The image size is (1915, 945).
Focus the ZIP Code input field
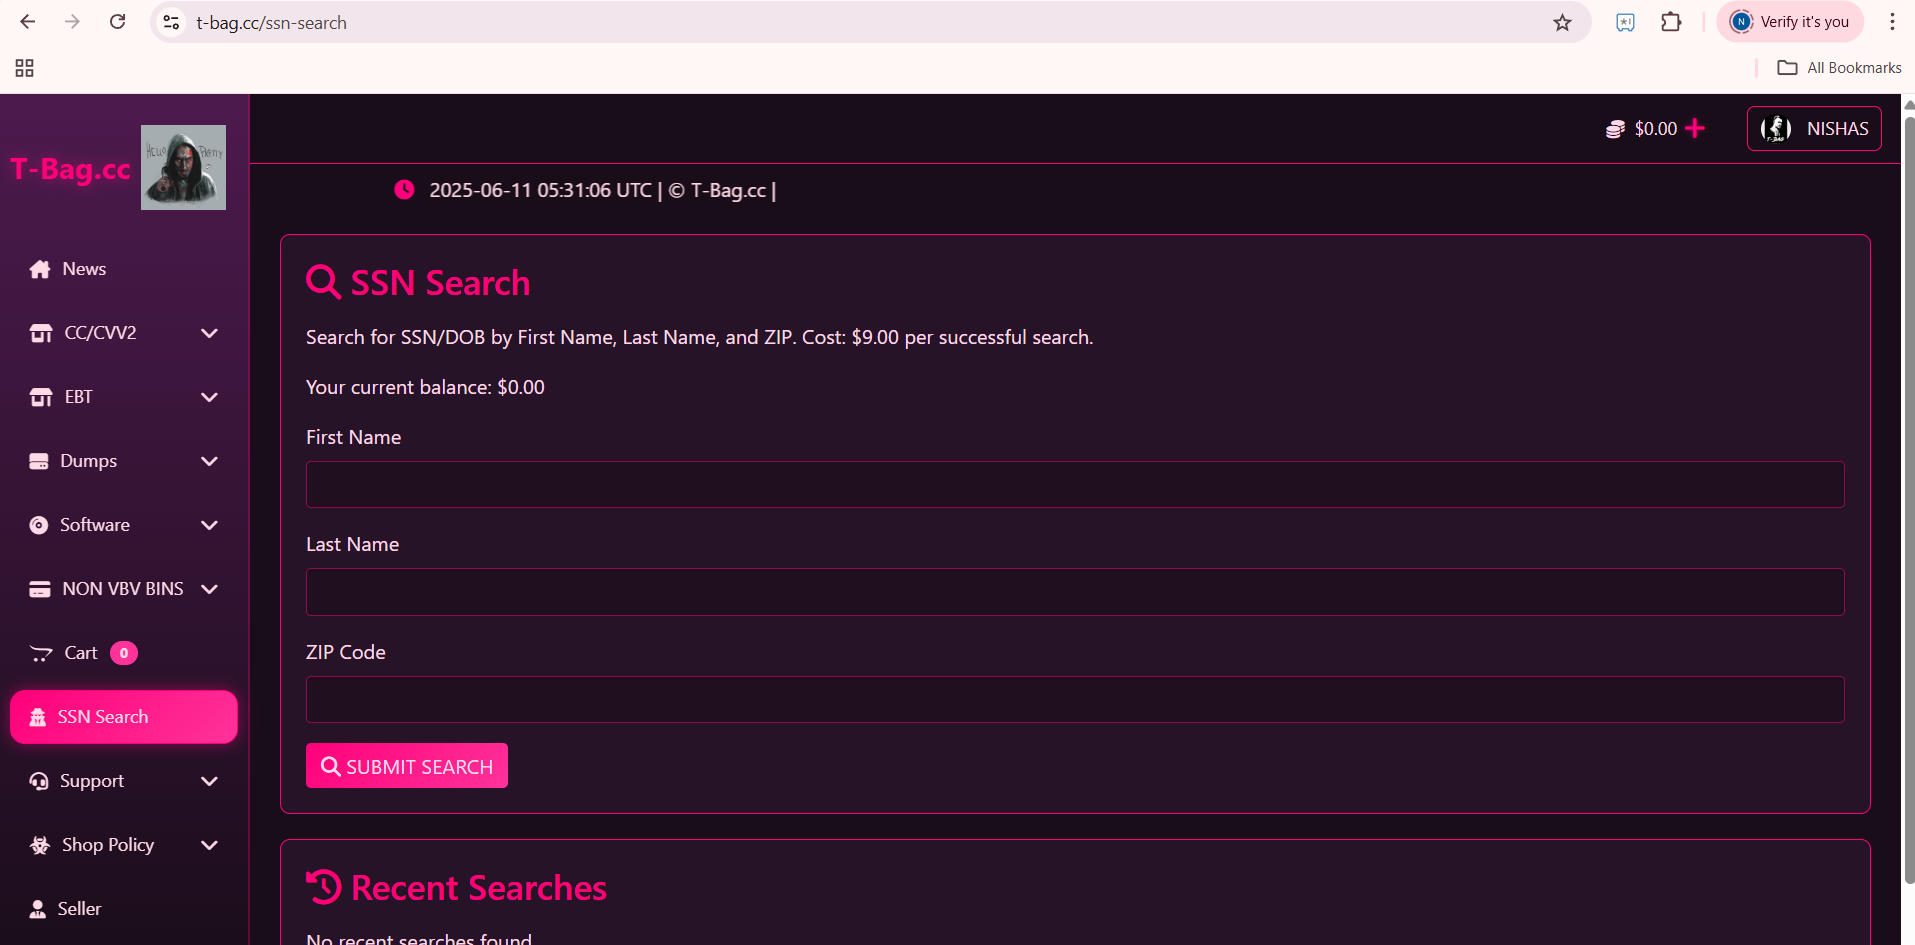[1075, 700]
